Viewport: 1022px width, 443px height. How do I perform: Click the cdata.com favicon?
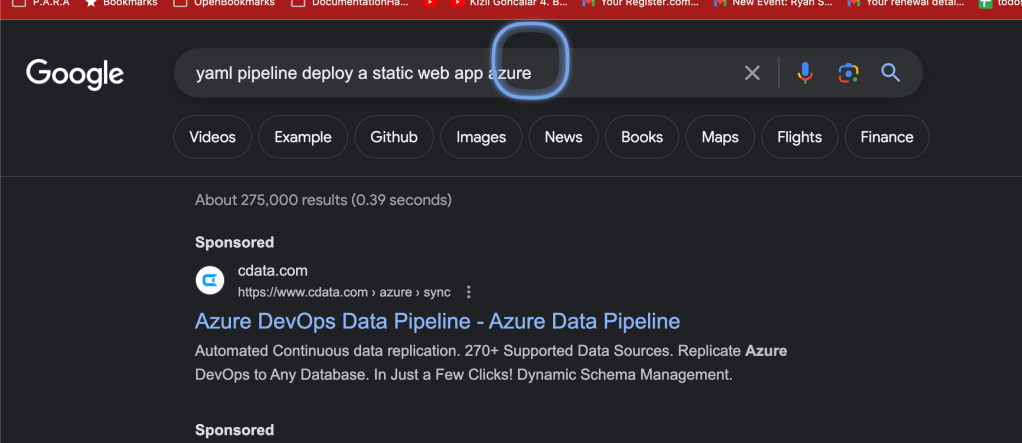click(210, 281)
